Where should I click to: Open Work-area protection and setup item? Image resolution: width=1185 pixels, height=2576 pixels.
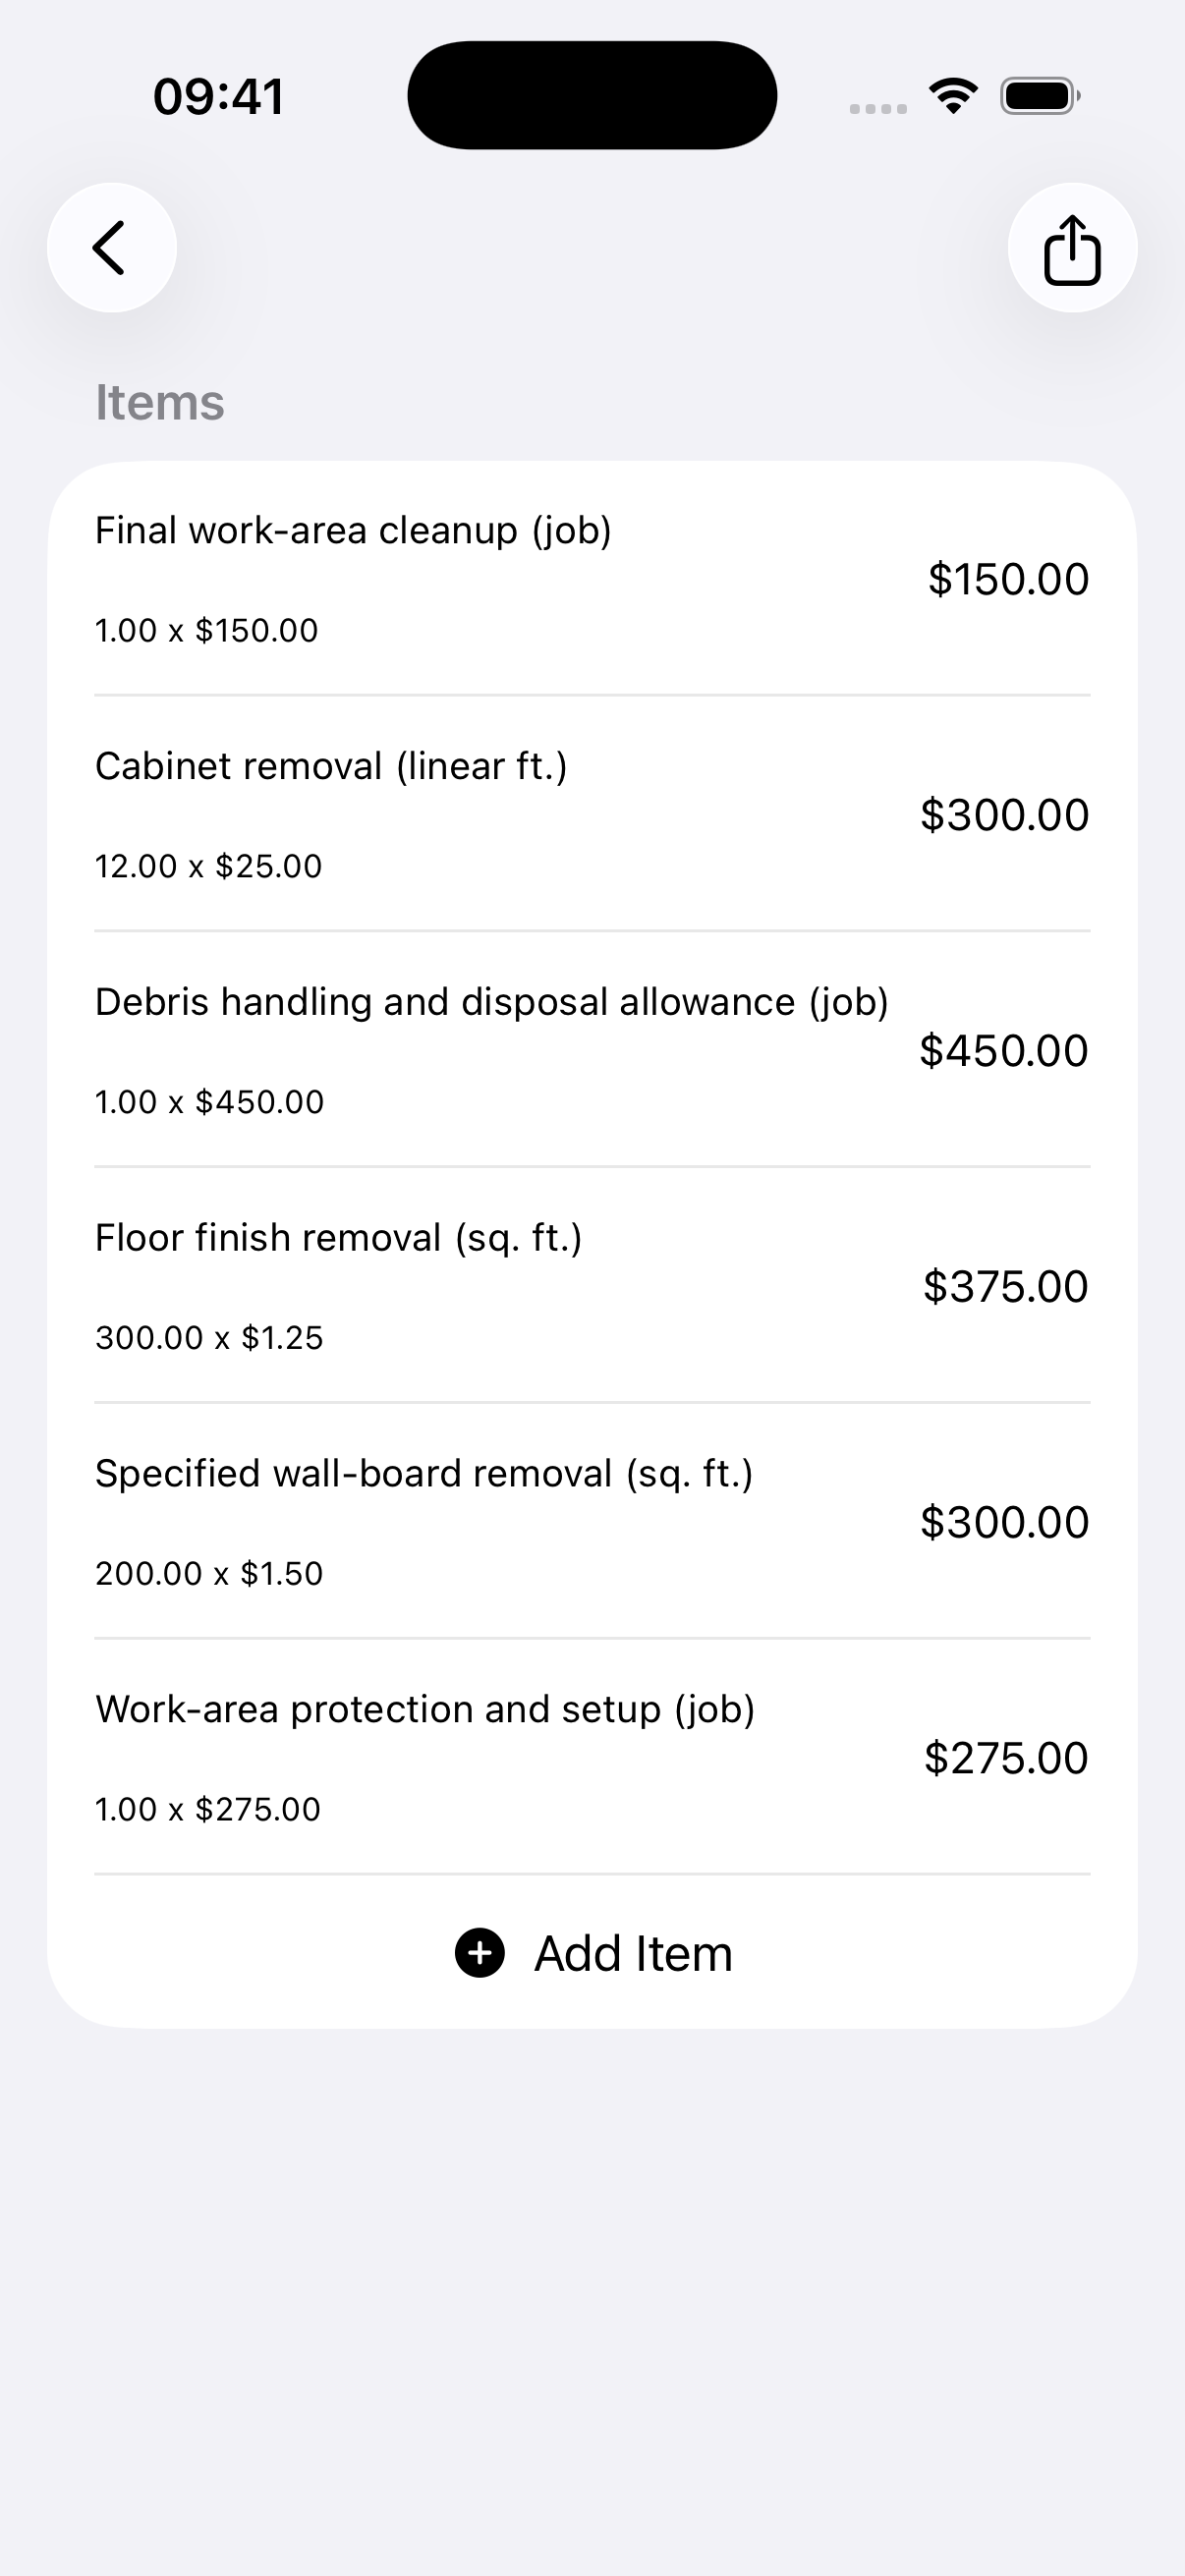[592, 1757]
